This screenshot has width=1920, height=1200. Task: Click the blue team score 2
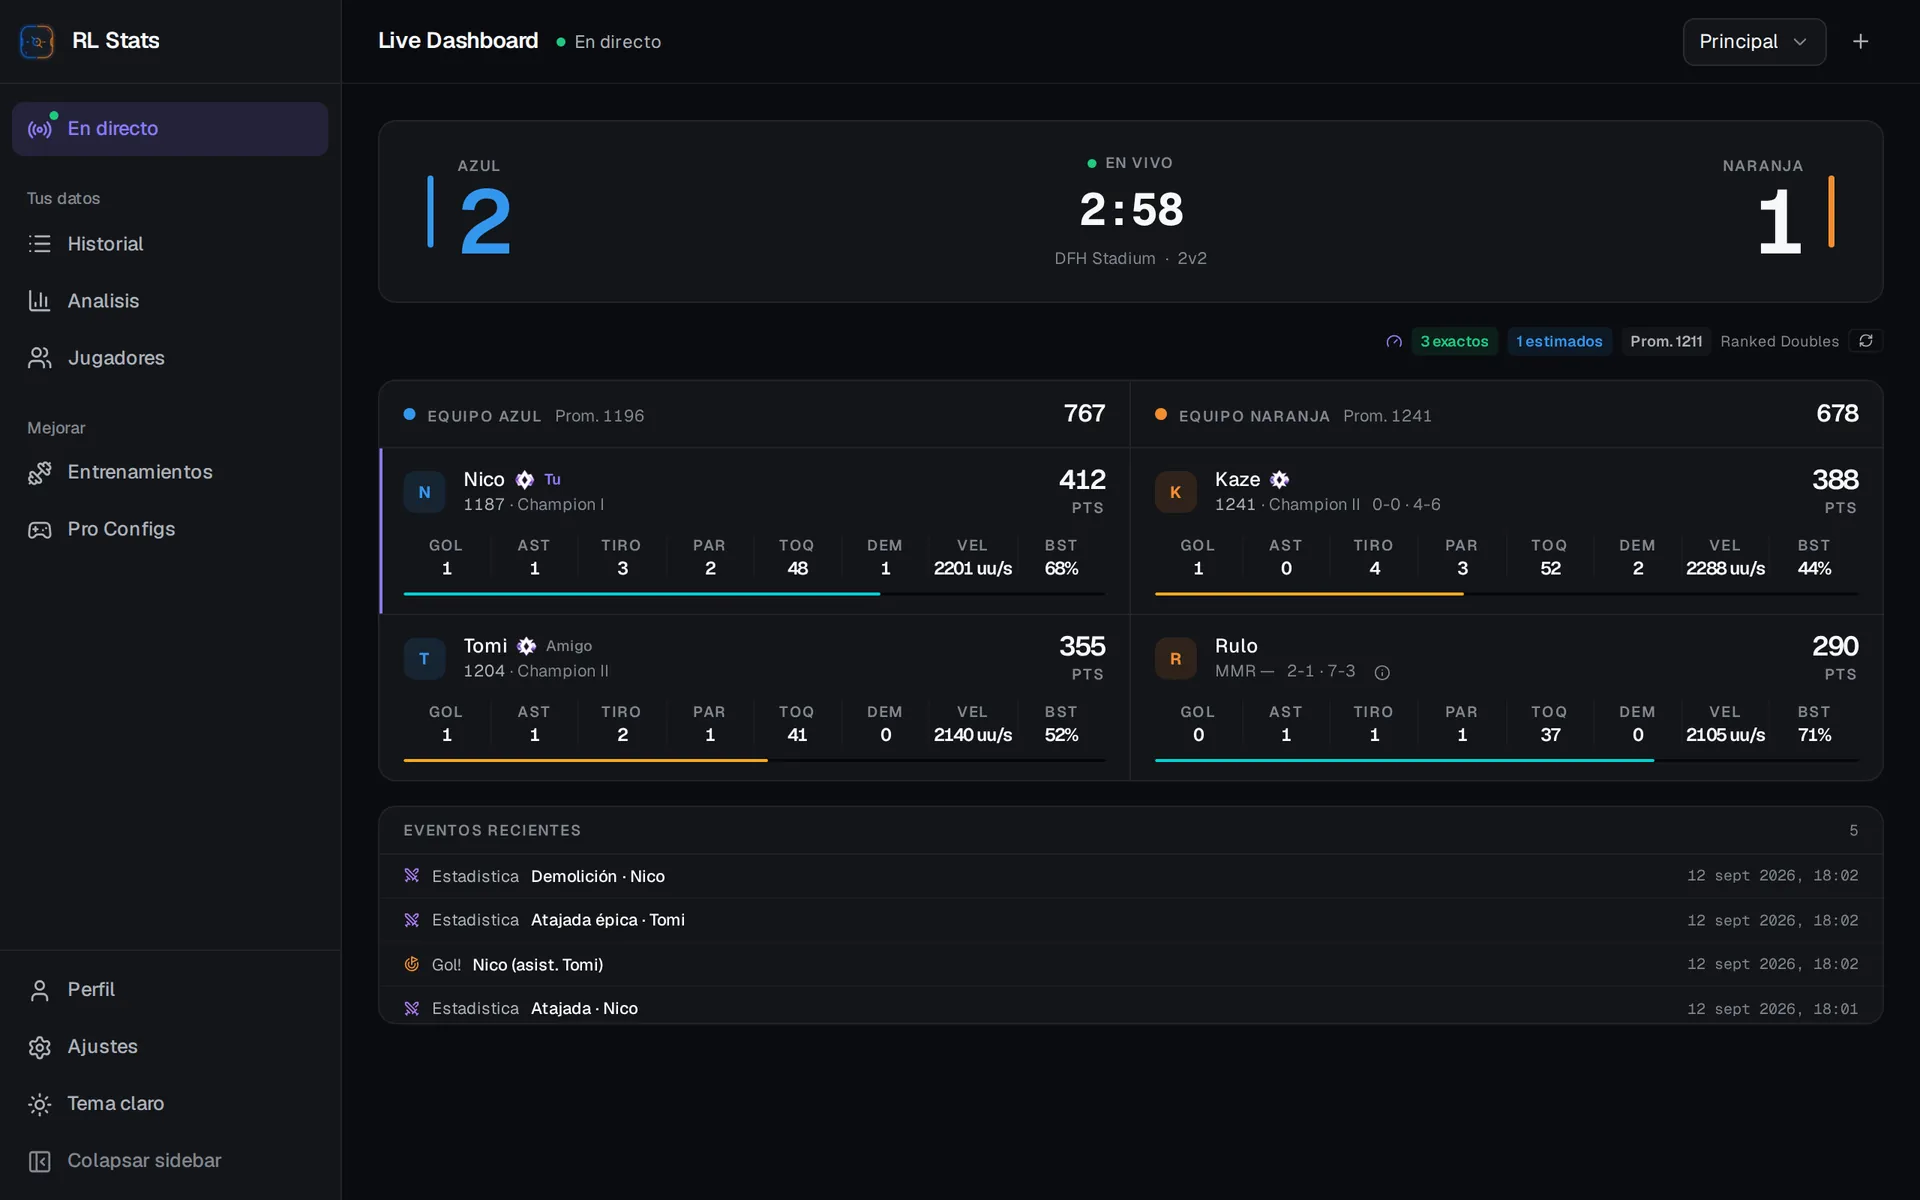pos(486,221)
